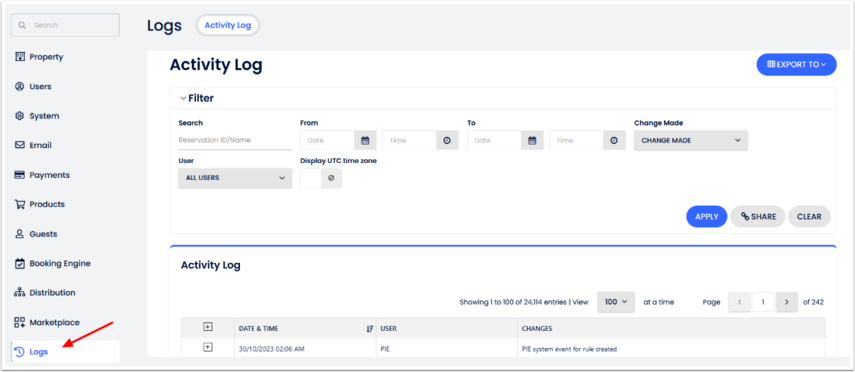This screenshot has height=372, width=855.
Task: Click the Booking Engine calendar icon
Action: [x=20, y=263]
